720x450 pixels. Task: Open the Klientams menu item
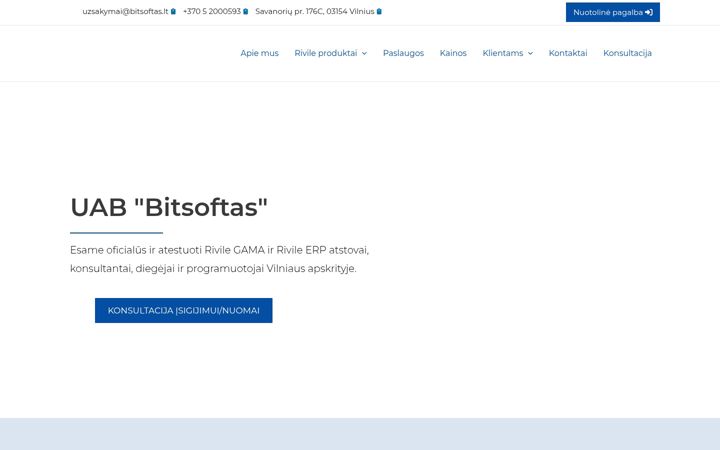tap(503, 53)
